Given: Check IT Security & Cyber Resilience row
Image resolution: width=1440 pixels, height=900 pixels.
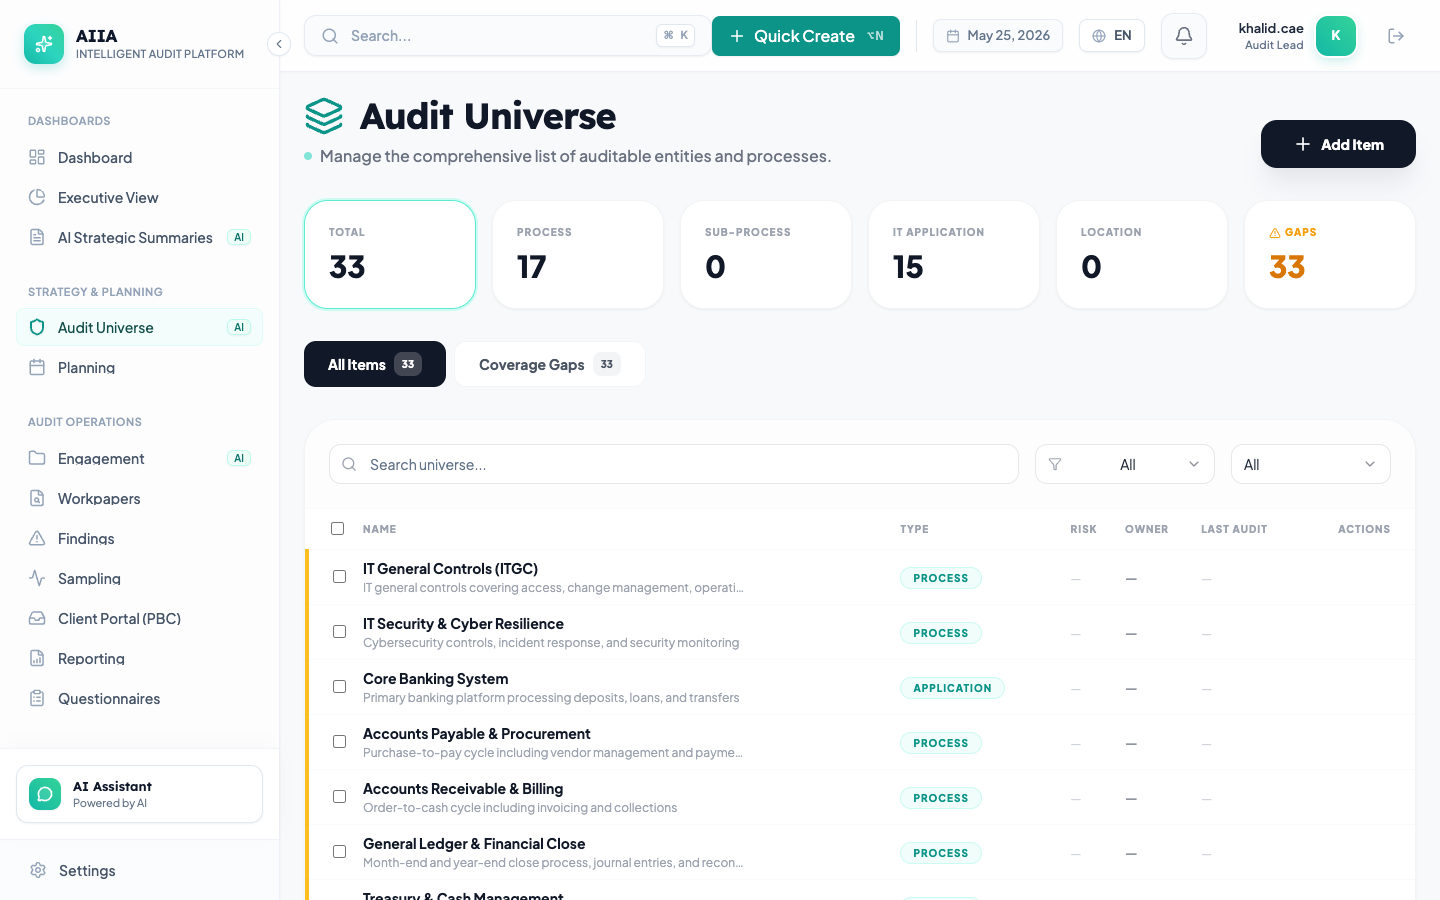Looking at the screenshot, I should [339, 632].
